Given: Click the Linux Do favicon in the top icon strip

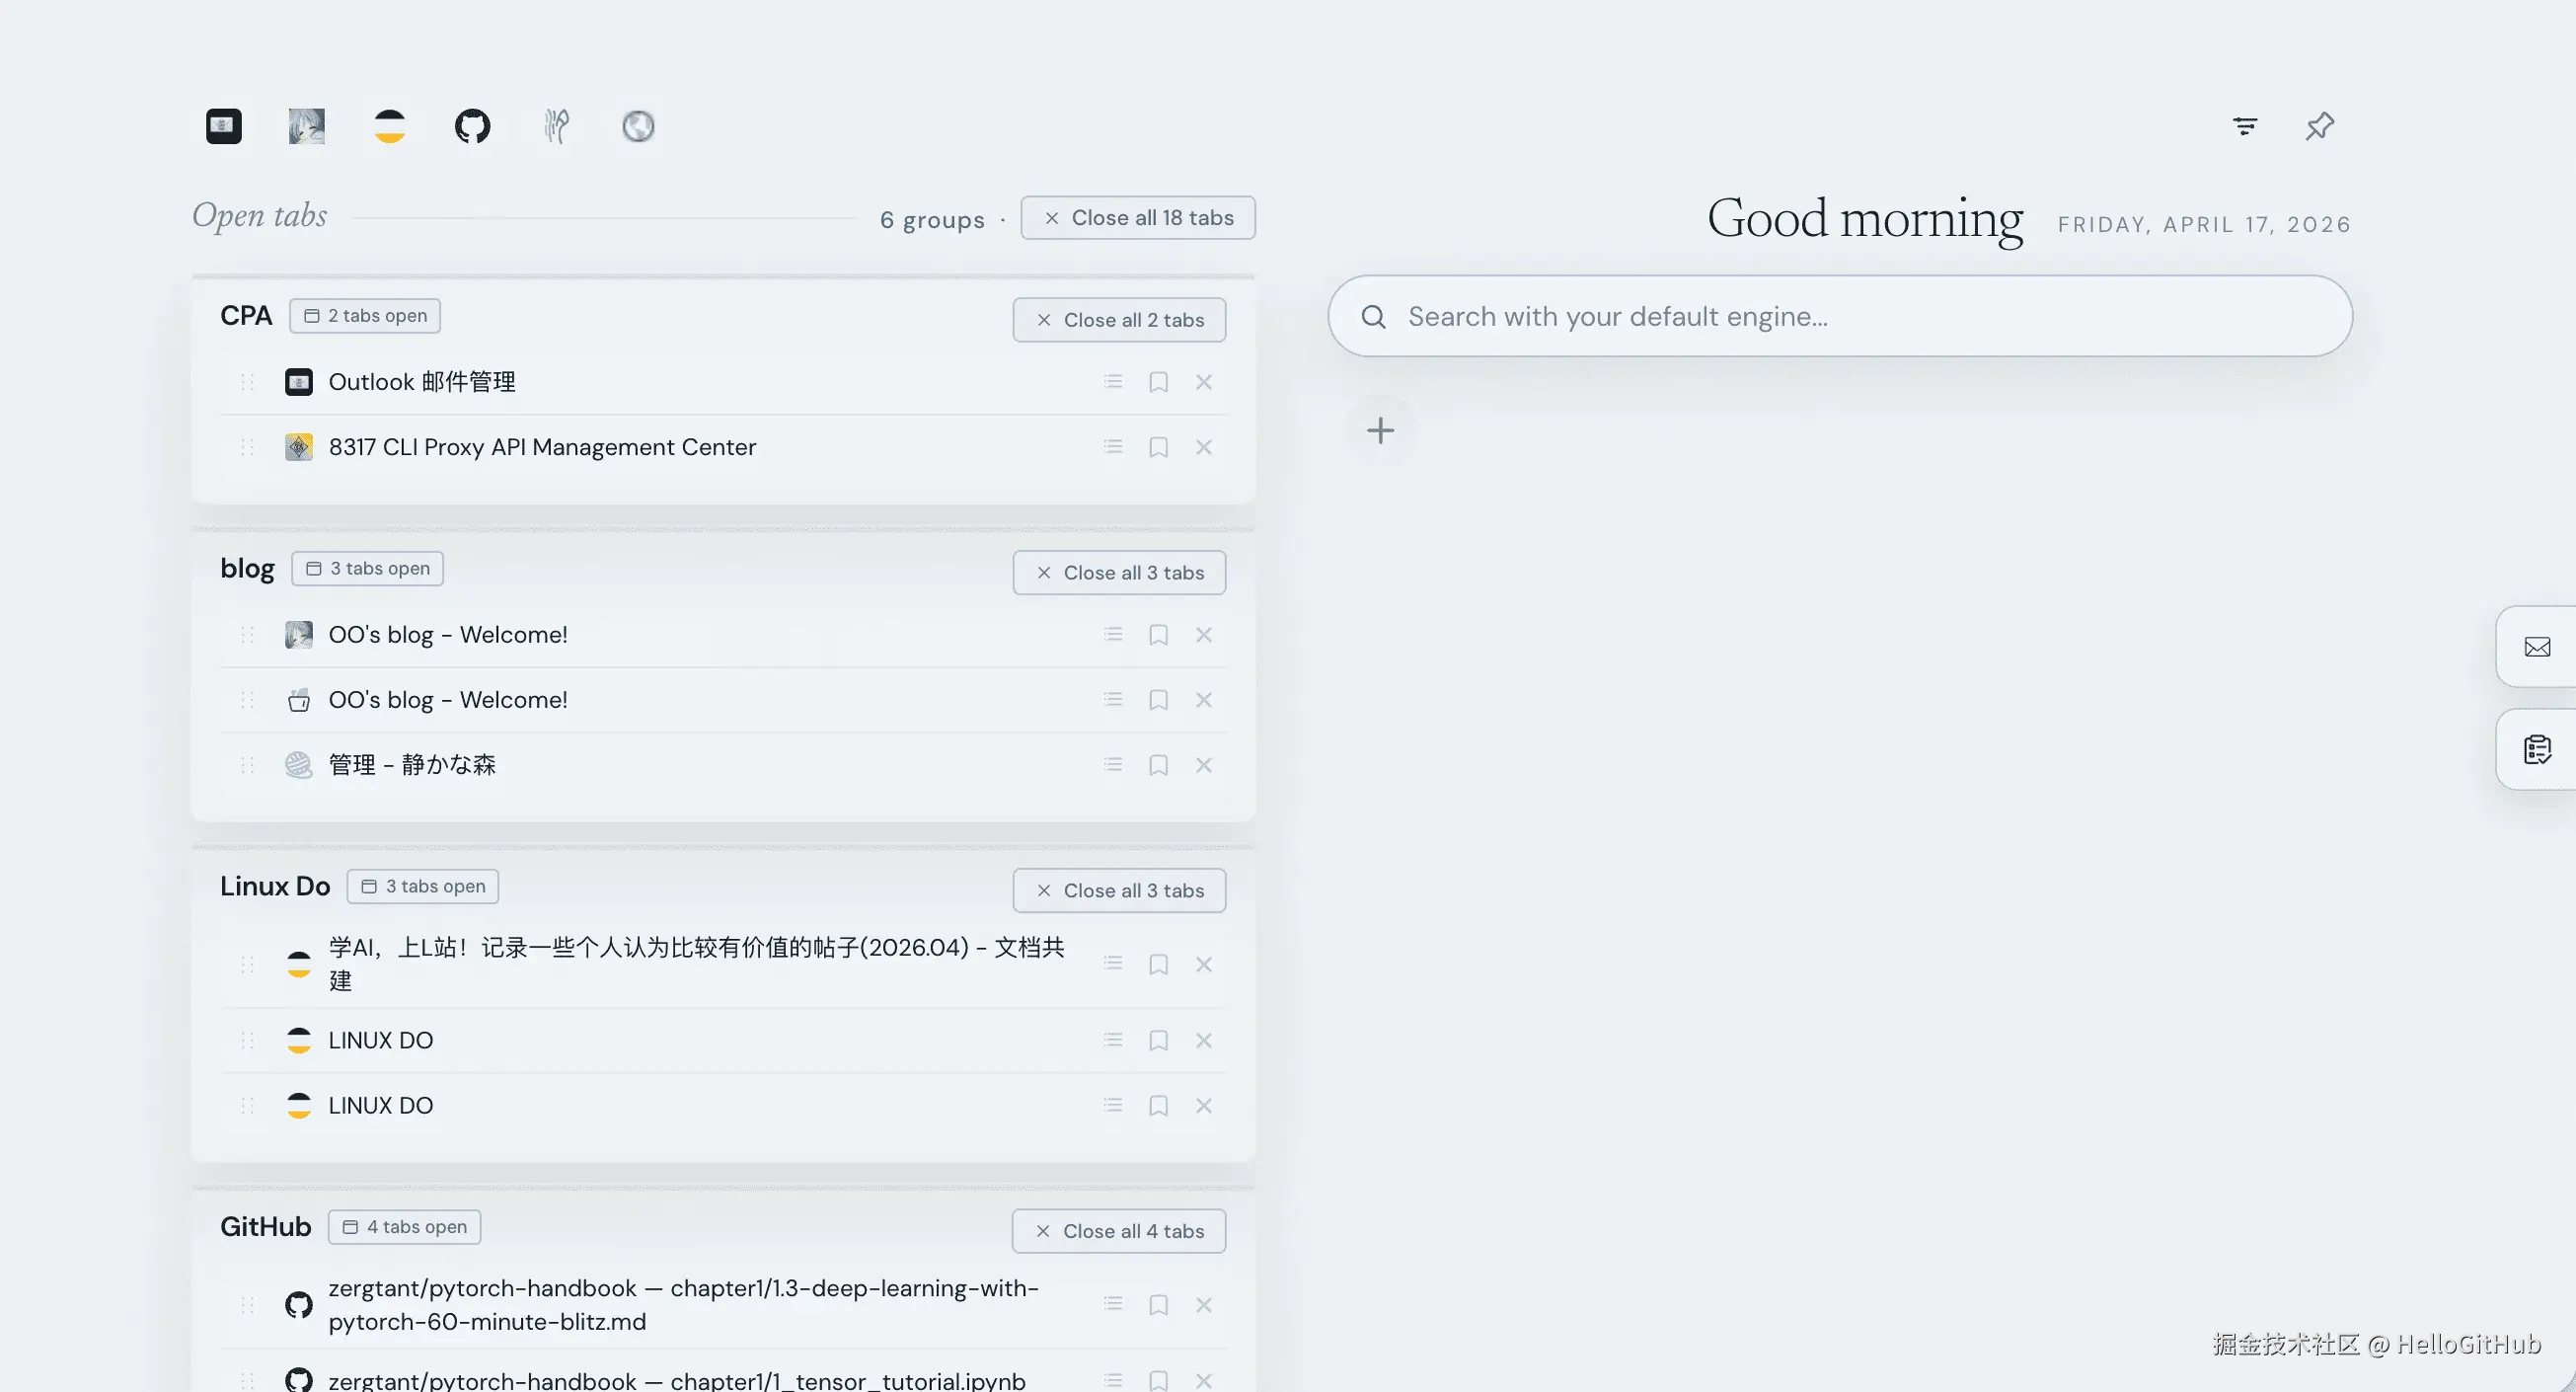Looking at the screenshot, I should point(390,126).
